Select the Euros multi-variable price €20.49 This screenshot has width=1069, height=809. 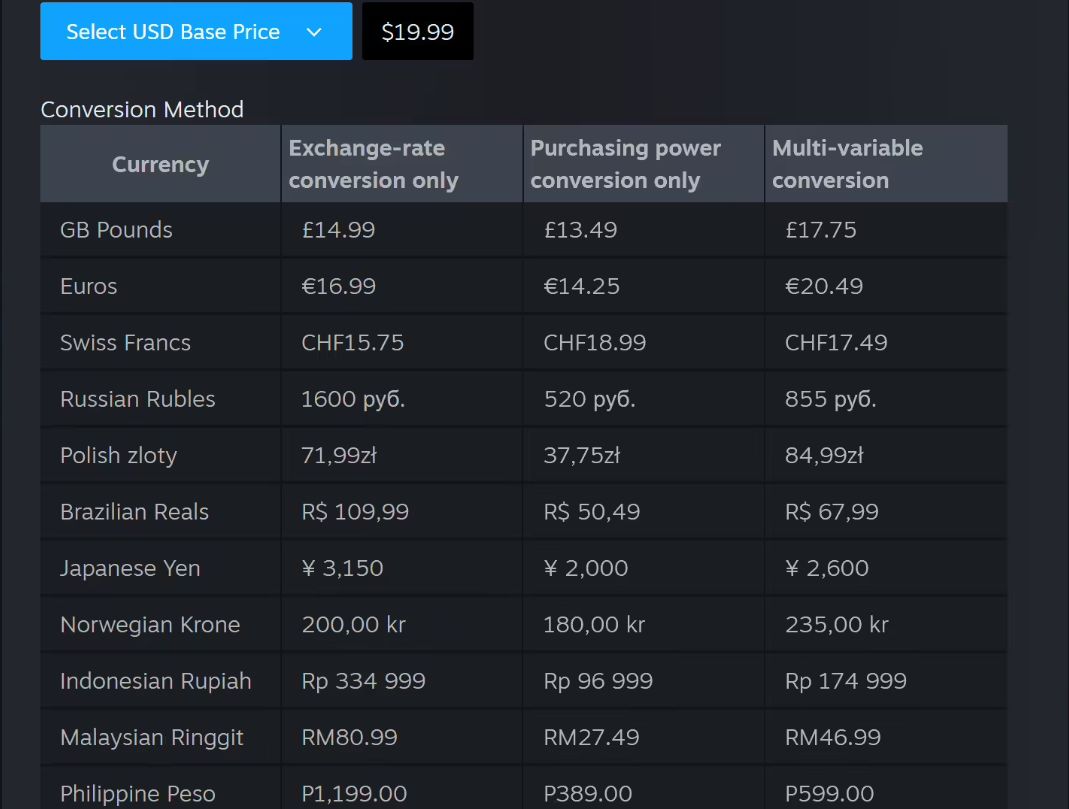pyautogui.click(x=824, y=286)
